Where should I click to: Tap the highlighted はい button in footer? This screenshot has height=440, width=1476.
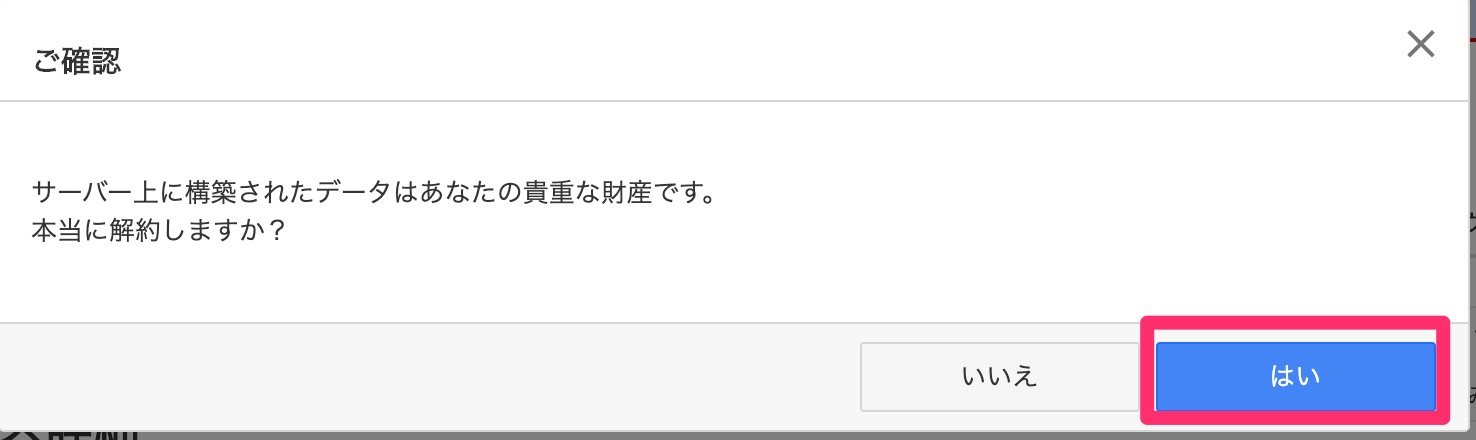[1295, 377]
